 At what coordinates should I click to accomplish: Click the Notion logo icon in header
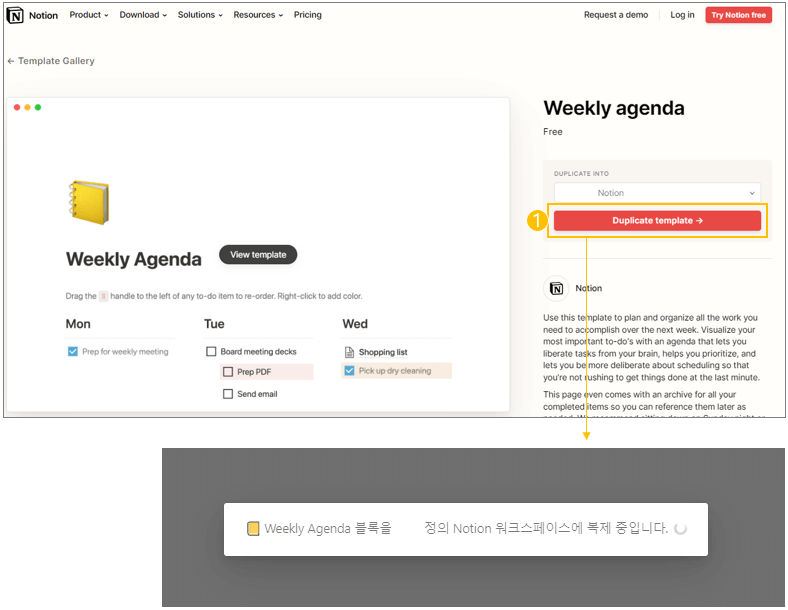[x=15, y=16]
